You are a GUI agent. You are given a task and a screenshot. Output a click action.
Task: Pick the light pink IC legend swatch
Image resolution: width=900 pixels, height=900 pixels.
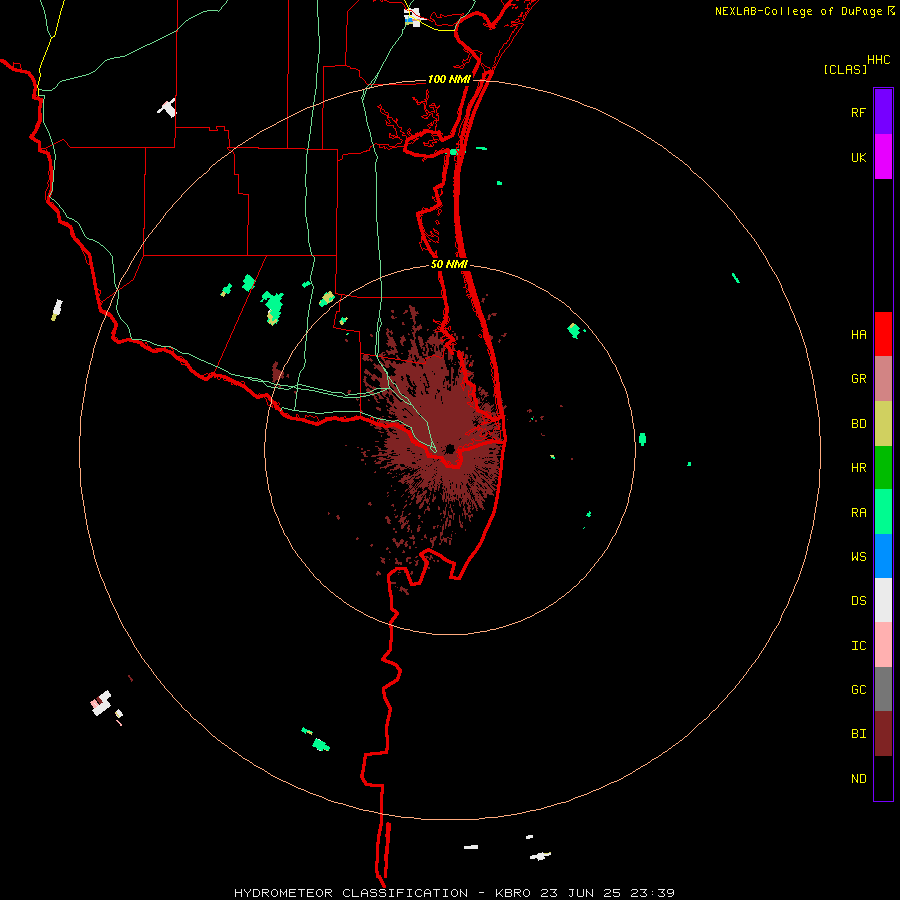[x=883, y=645]
